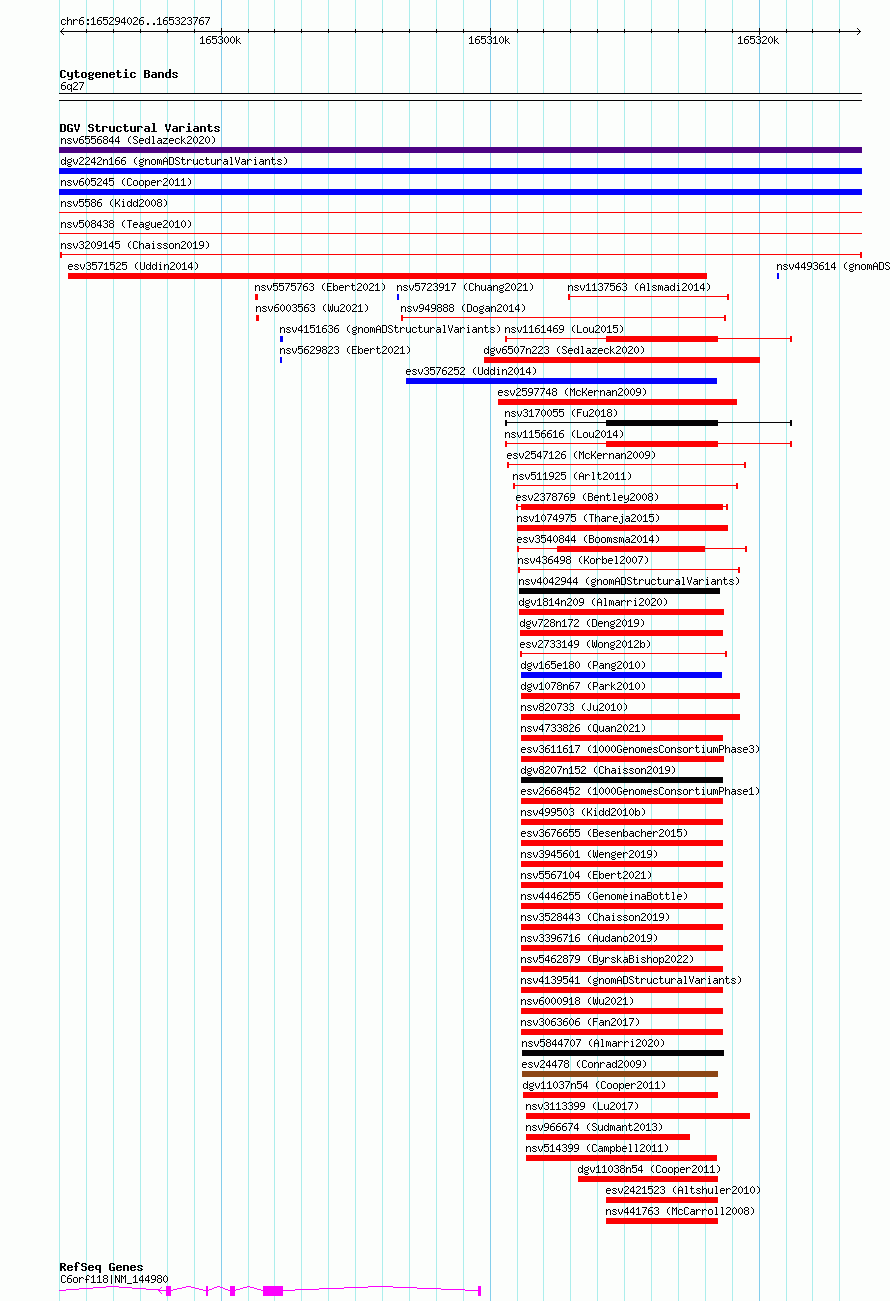The height and width of the screenshot is (1301, 890).
Task: Click variant nsv6003563 (Wu2021)
Action: coord(312,308)
